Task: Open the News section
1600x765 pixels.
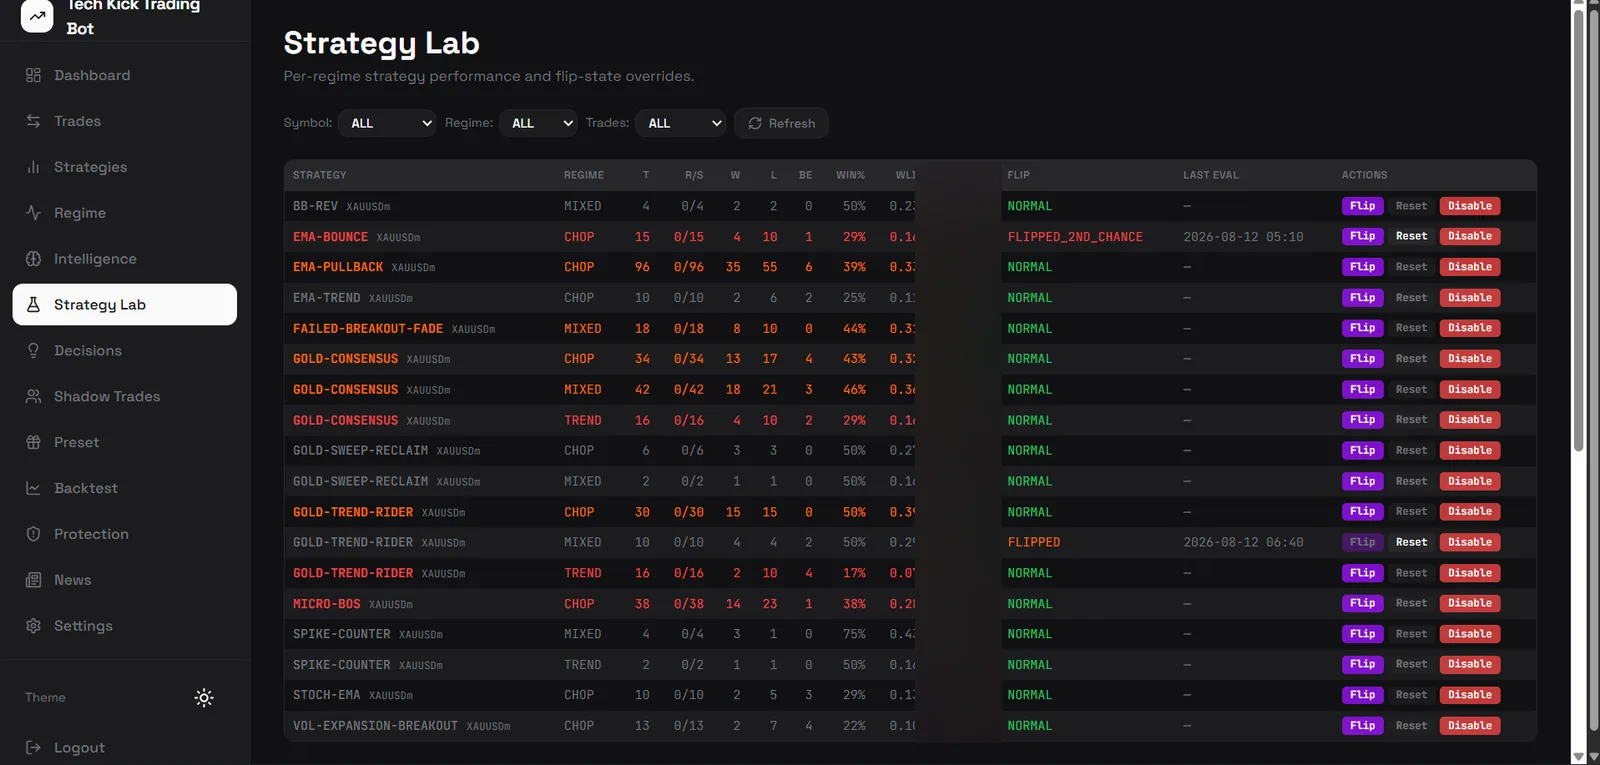Action: tap(125, 580)
